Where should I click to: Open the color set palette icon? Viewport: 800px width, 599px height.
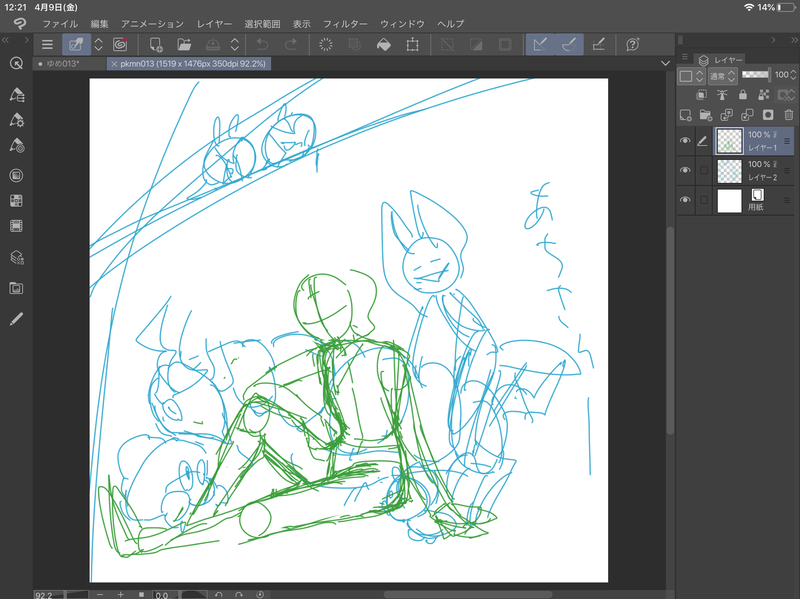click(x=16, y=201)
